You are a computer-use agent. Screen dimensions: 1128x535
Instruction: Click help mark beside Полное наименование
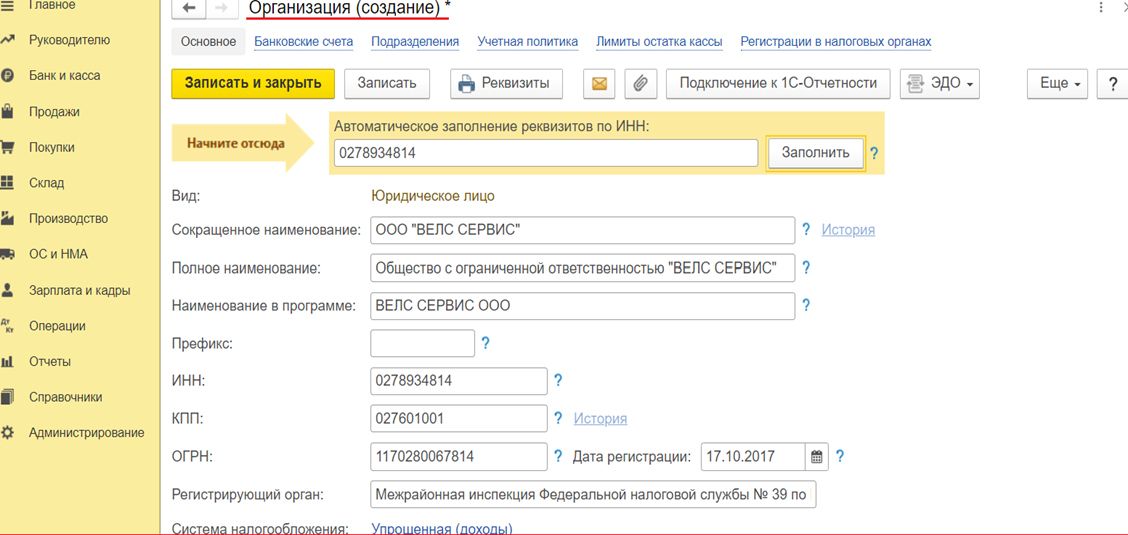pos(806,268)
